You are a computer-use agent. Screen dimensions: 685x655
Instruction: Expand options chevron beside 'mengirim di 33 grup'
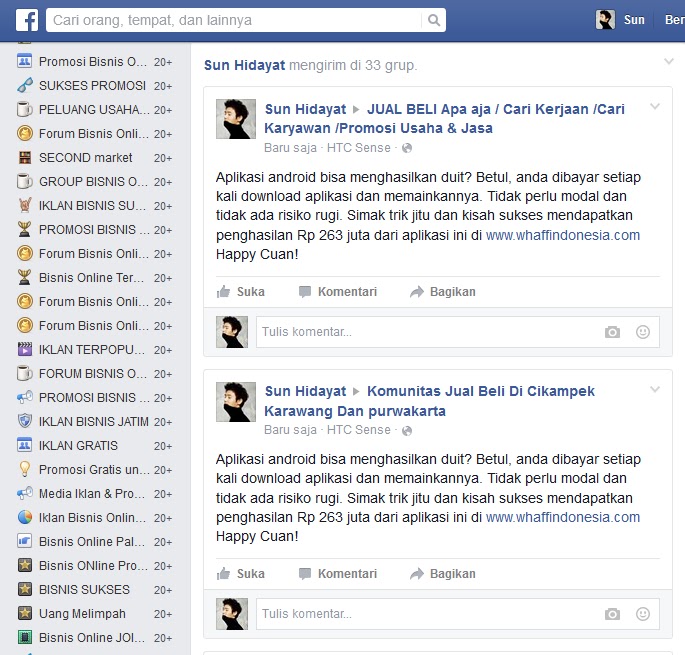pos(668,61)
